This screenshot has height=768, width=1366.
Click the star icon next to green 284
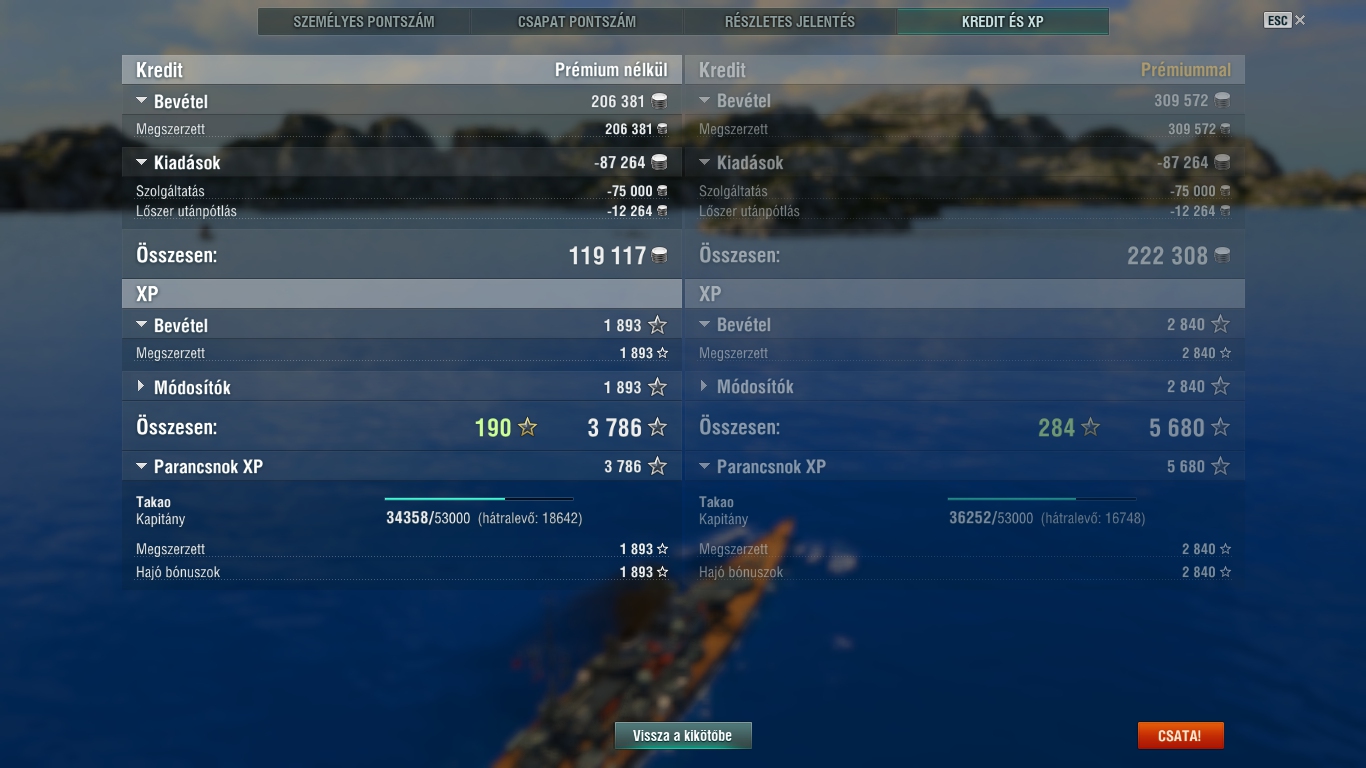pyautogui.click(x=1091, y=428)
